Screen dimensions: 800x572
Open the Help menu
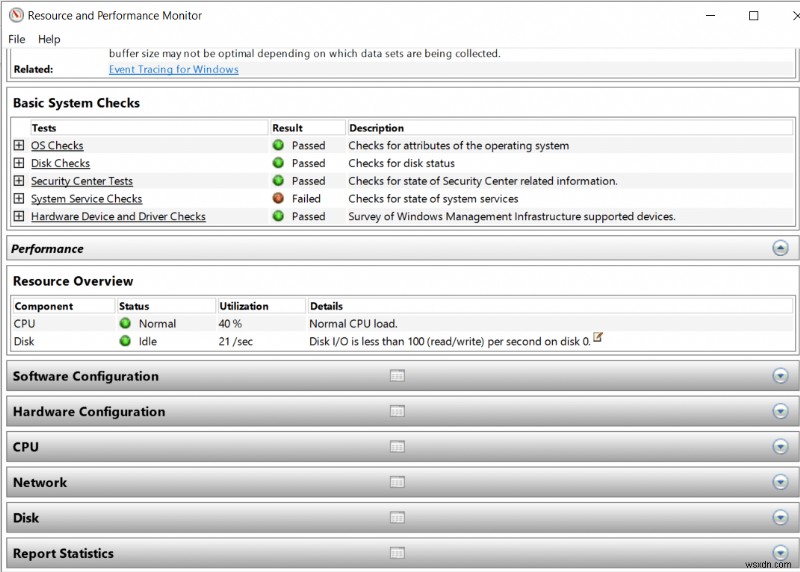pyautogui.click(x=49, y=39)
